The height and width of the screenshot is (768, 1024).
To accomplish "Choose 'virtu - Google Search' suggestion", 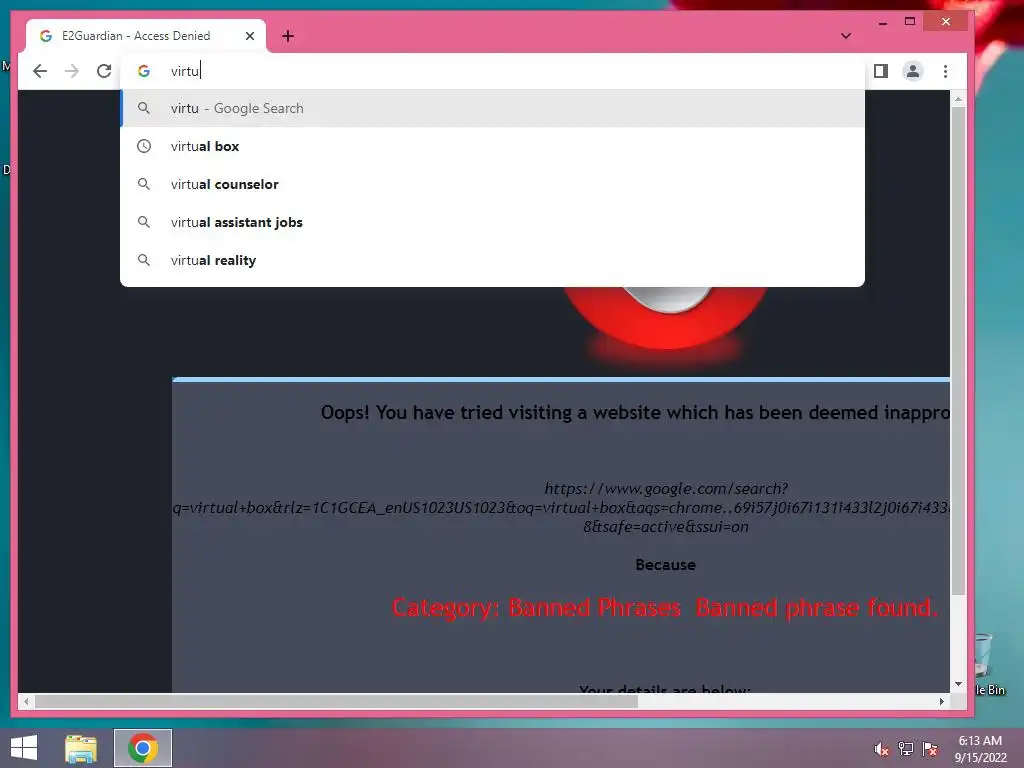I will (x=492, y=108).
